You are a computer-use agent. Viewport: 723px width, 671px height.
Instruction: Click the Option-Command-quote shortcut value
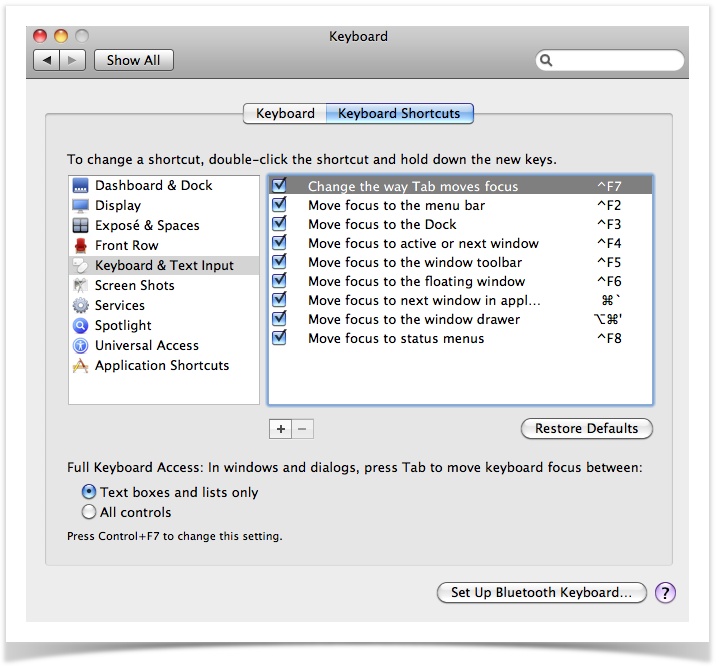pyautogui.click(x=608, y=319)
